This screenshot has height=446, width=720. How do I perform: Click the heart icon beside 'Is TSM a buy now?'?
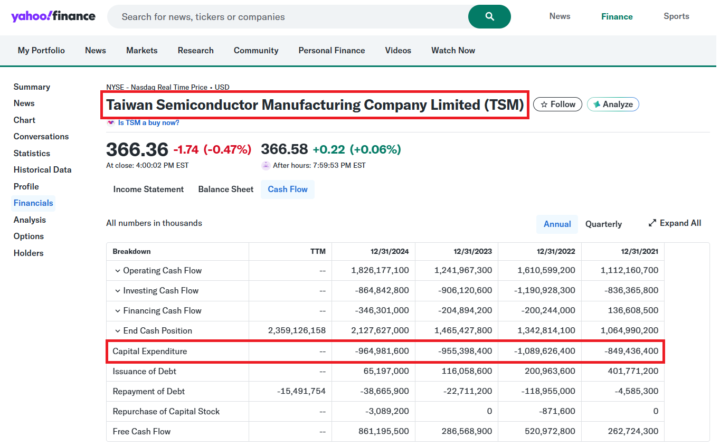(111, 123)
